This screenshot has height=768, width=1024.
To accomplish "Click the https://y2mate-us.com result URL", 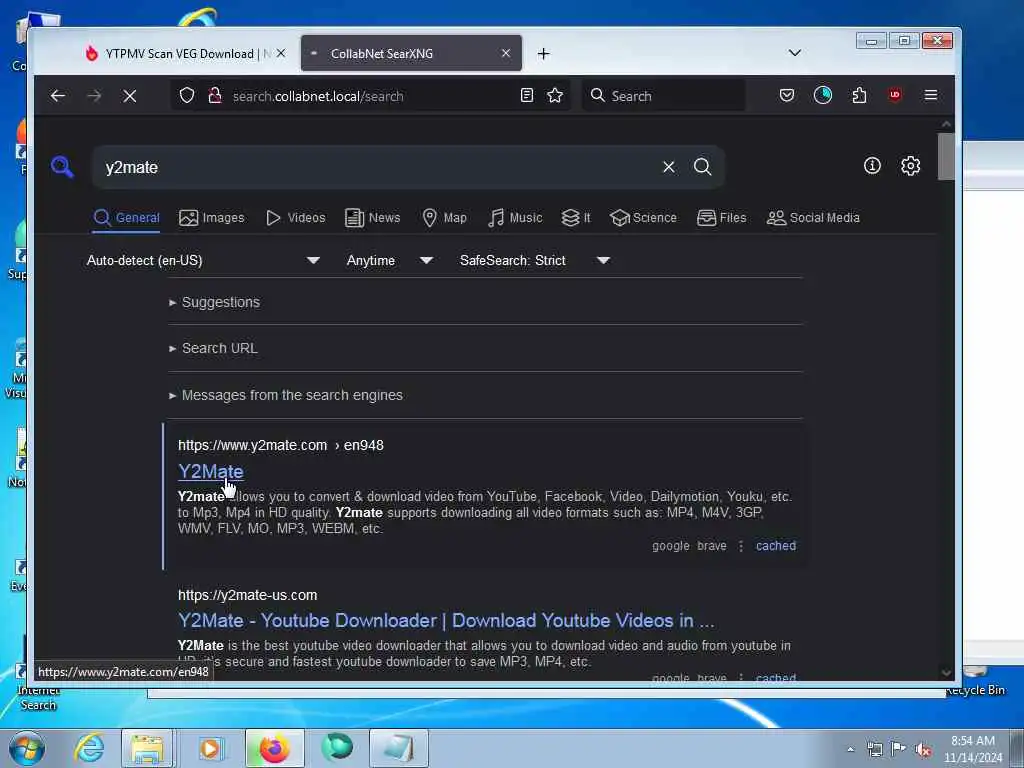I will (x=248, y=596).
